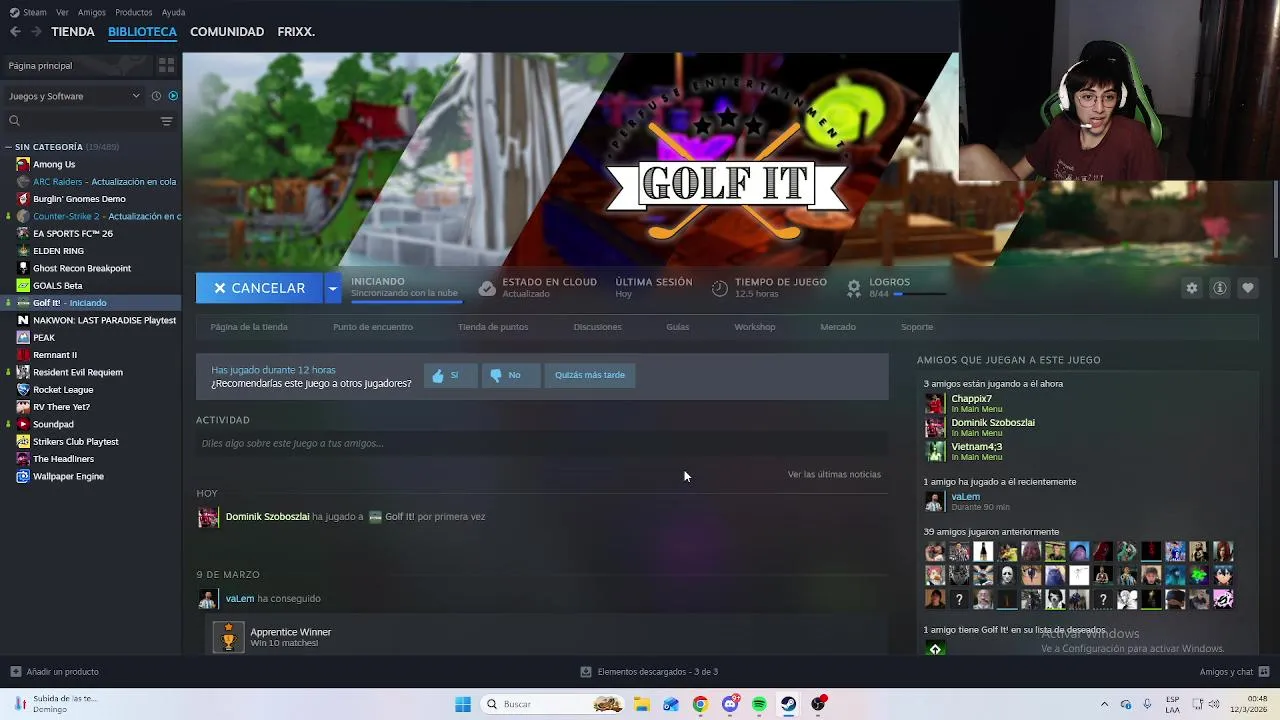
Task: Click the achievements Logros gear icon
Action: [853, 288]
